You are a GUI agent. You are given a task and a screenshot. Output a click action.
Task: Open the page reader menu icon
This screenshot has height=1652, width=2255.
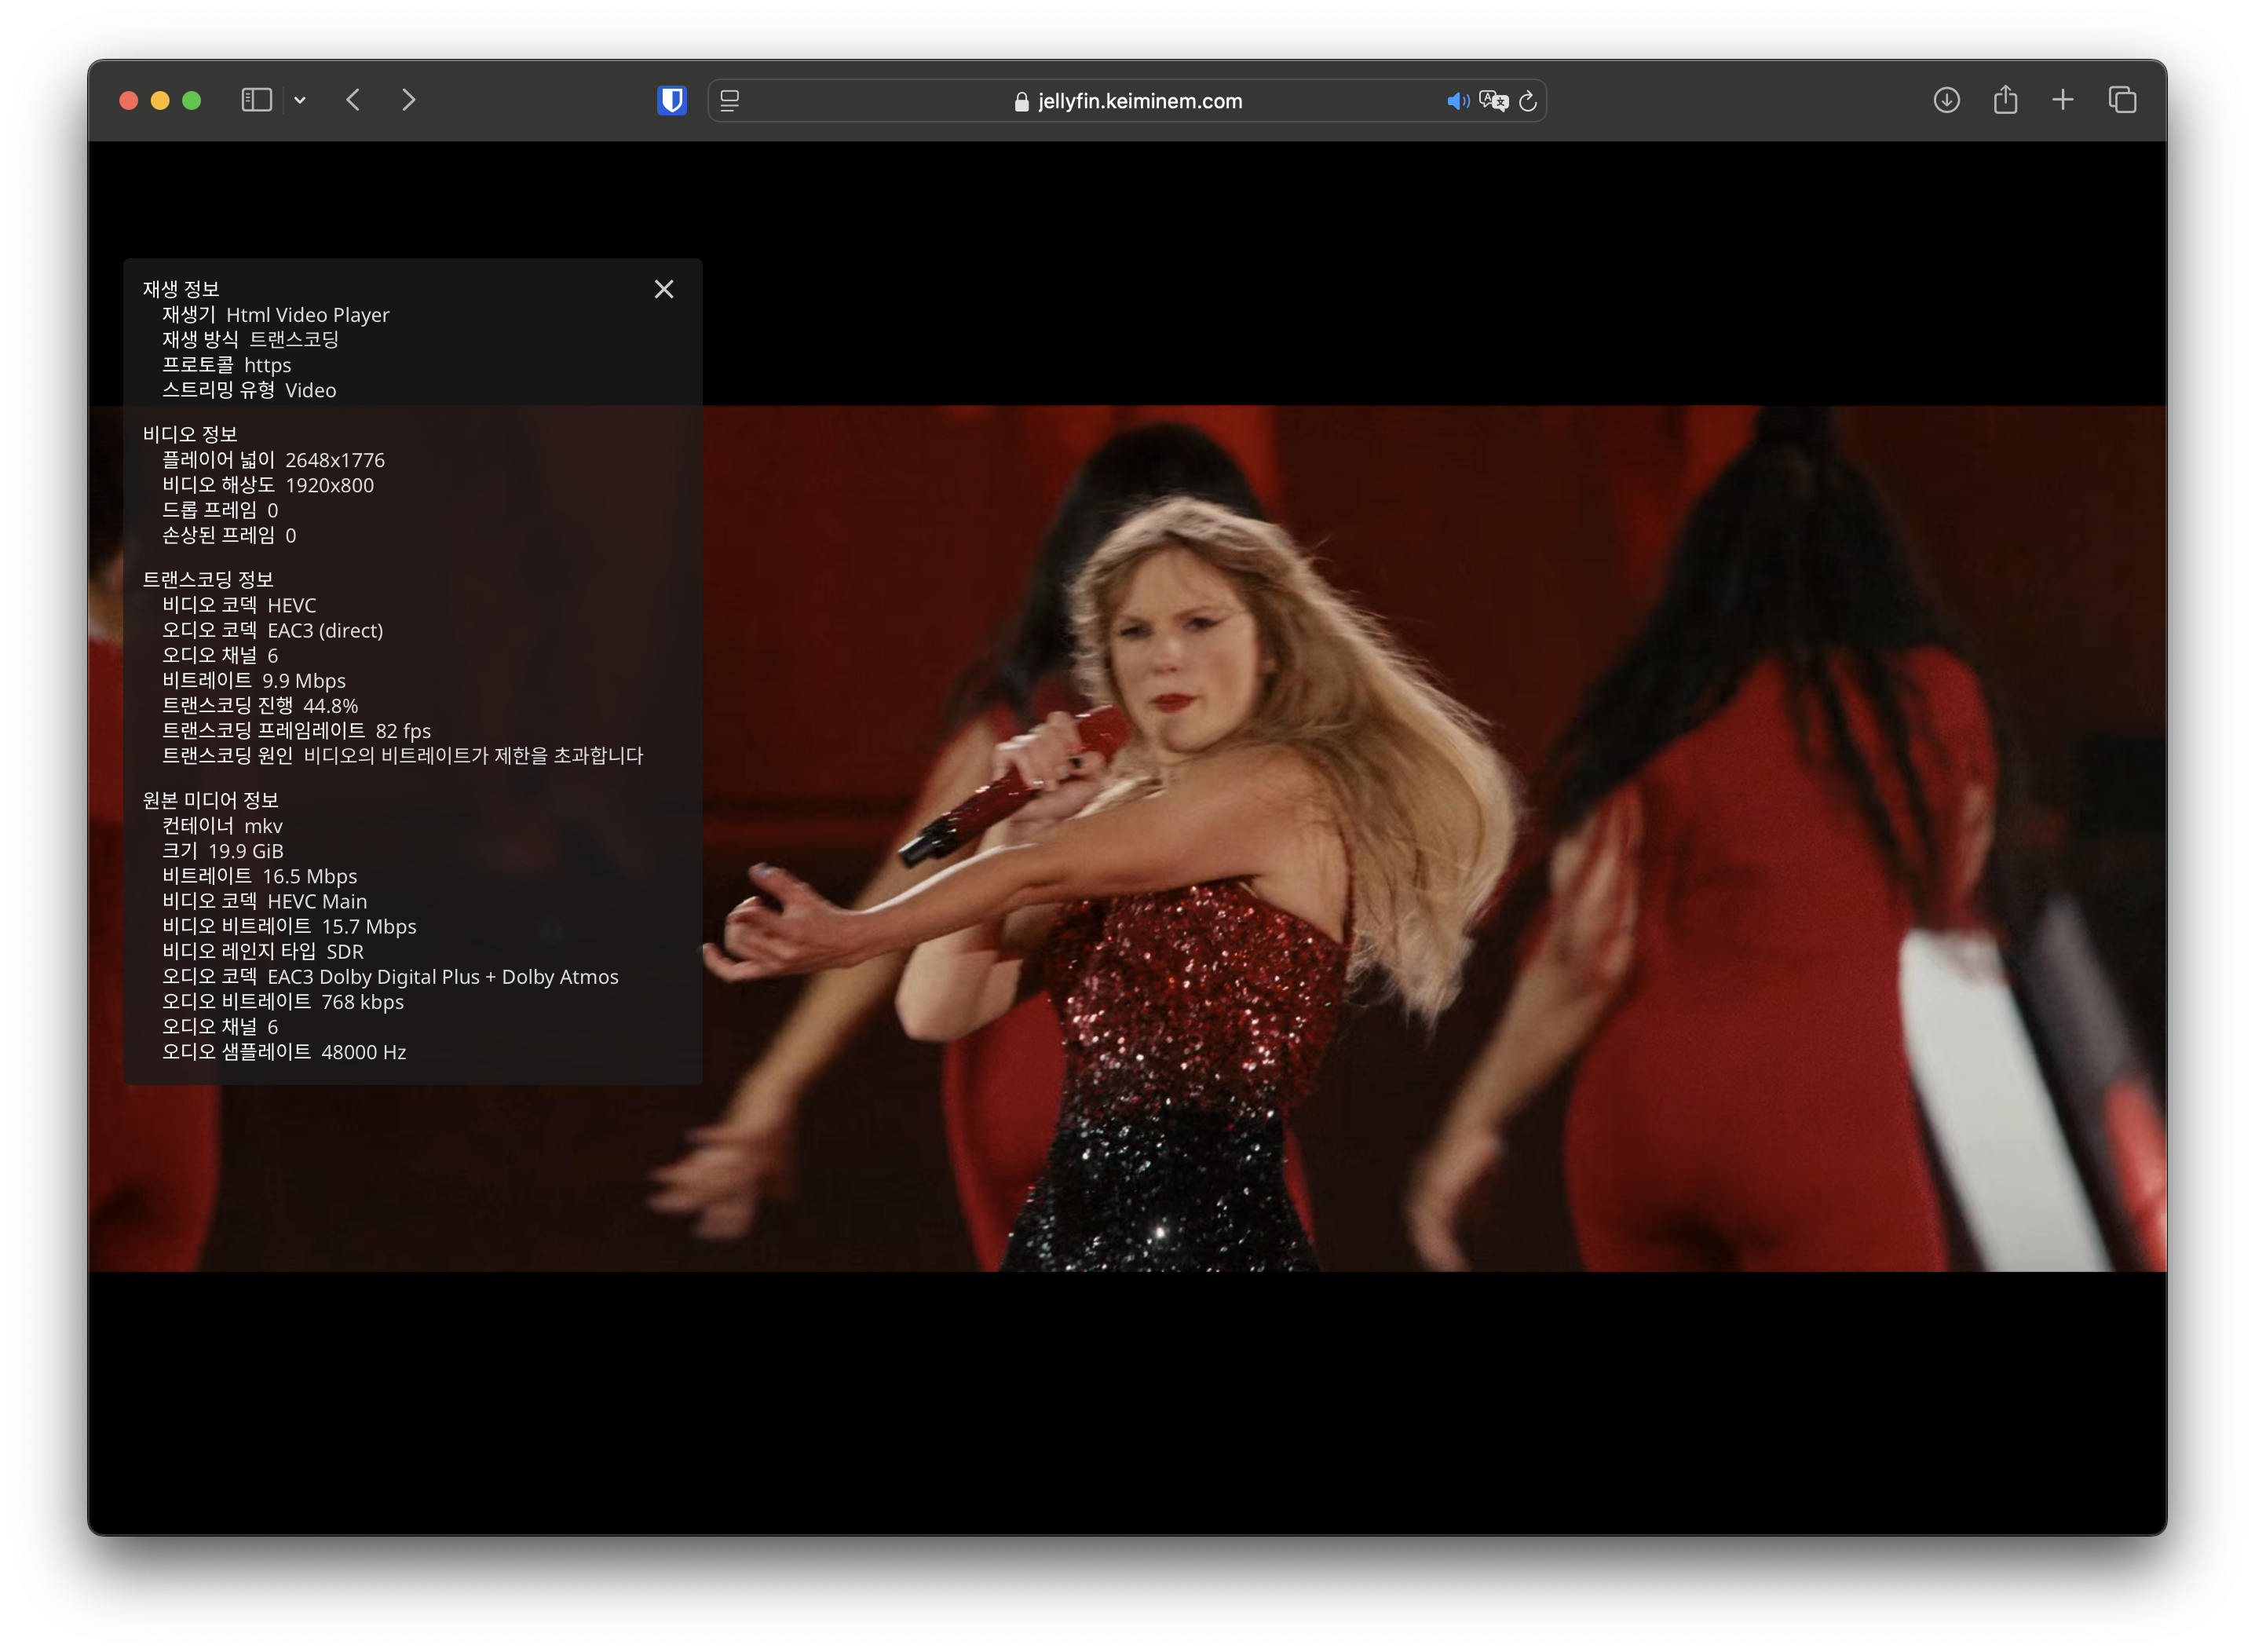[x=730, y=101]
